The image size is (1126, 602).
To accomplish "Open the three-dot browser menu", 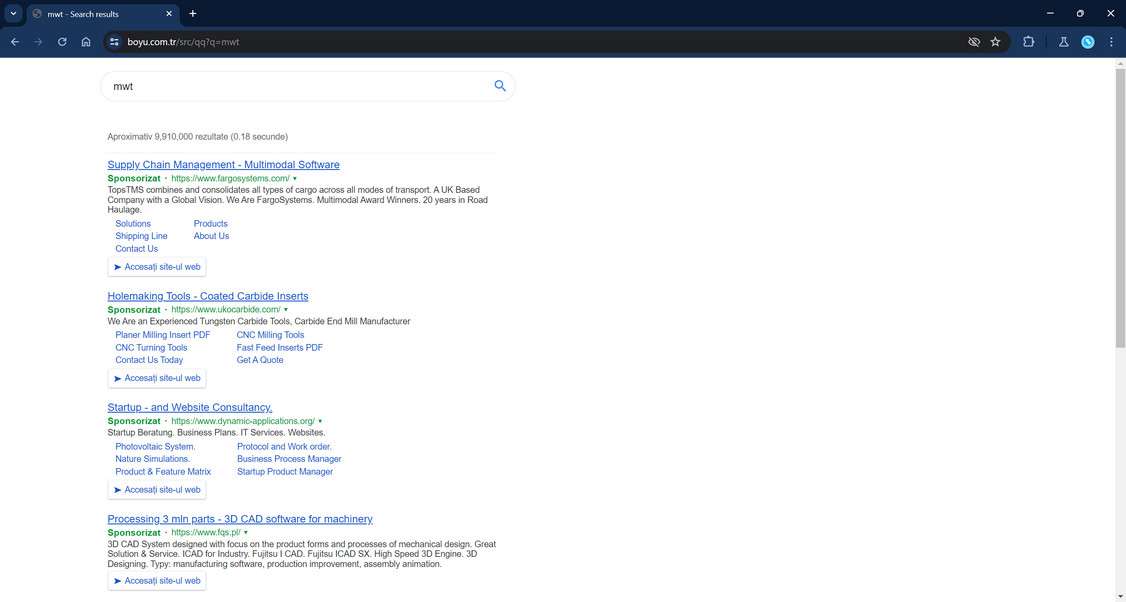I will coord(1111,42).
